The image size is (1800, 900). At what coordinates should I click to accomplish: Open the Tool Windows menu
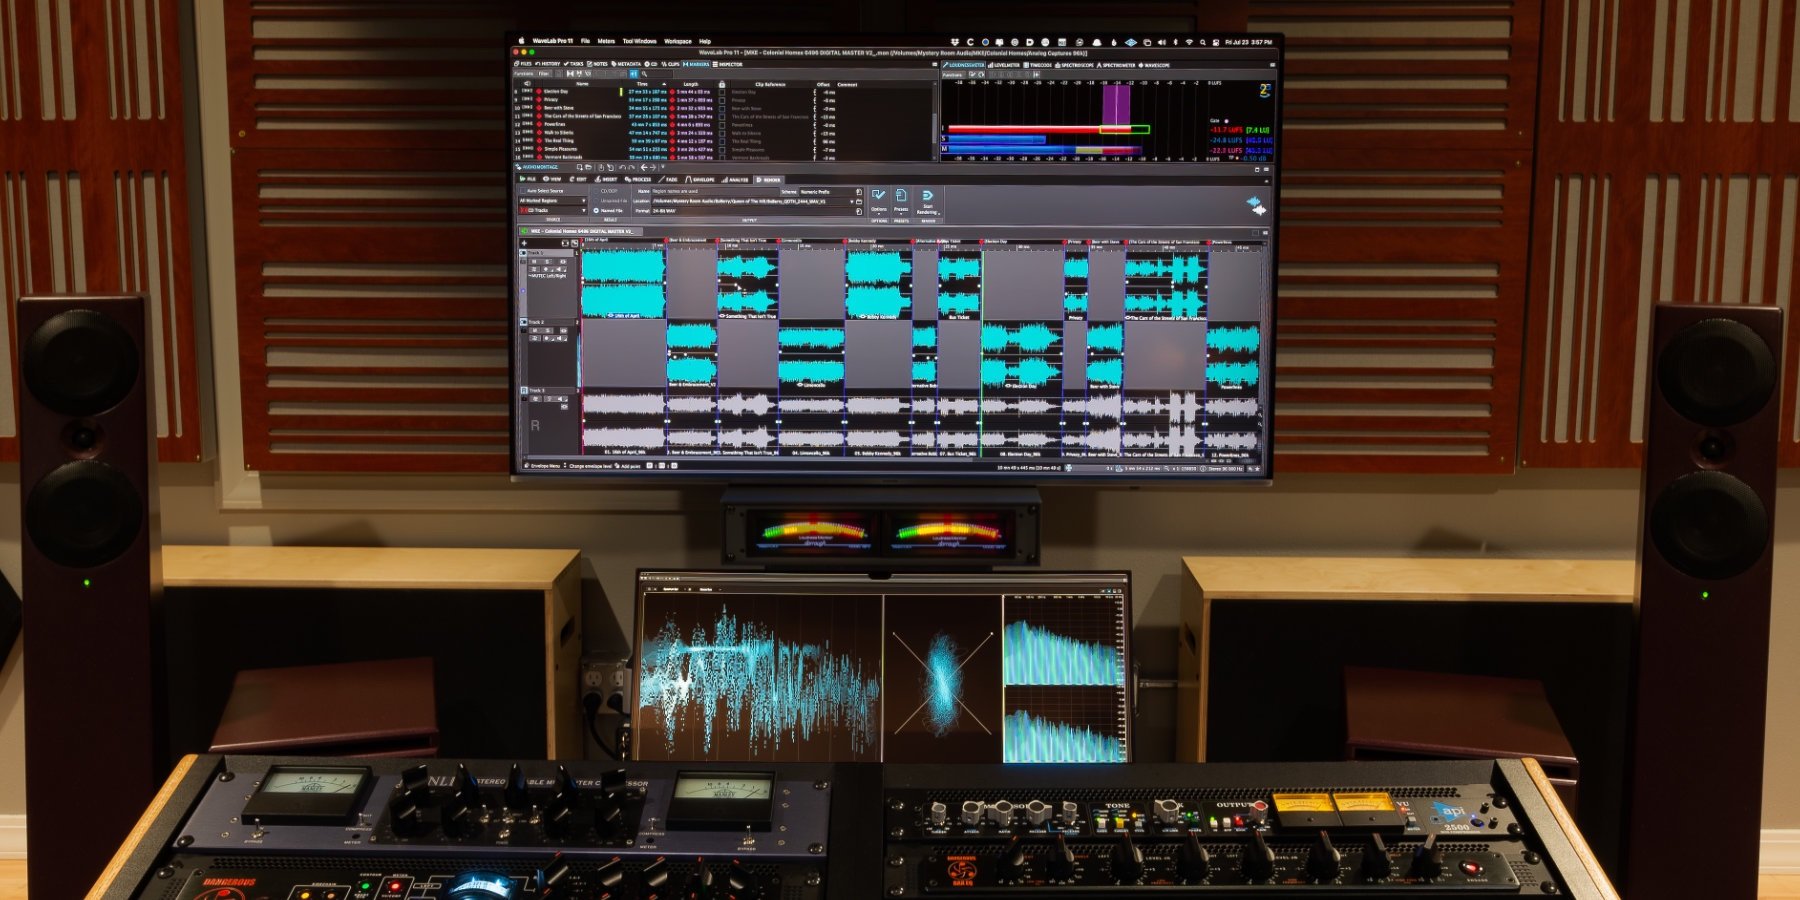coord(639,42)
